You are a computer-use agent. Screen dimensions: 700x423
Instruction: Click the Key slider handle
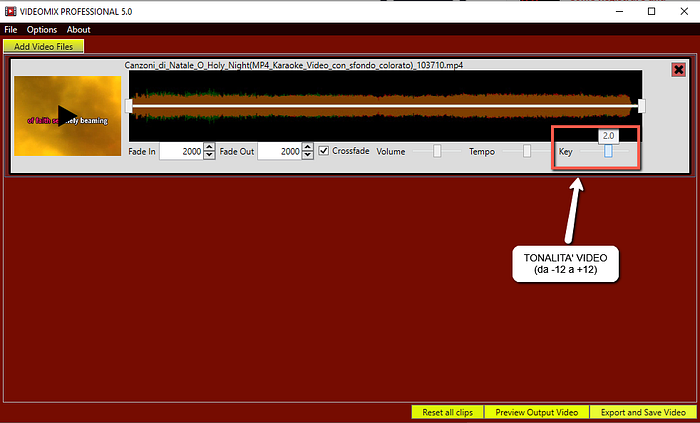tap(608, 151)
